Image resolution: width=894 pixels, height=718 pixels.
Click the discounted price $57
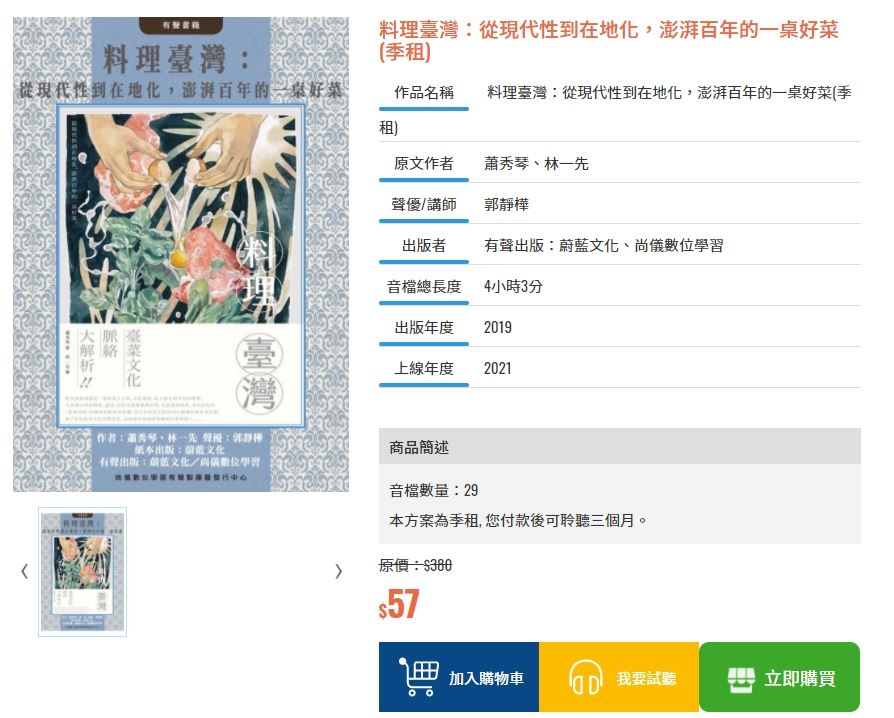399,604
